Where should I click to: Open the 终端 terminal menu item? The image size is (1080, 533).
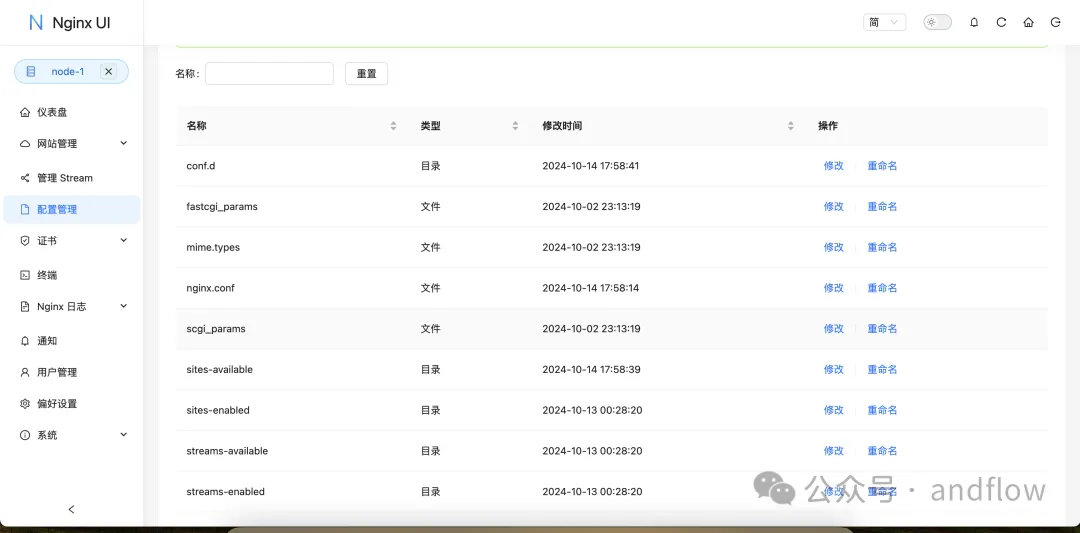[47, 275]
